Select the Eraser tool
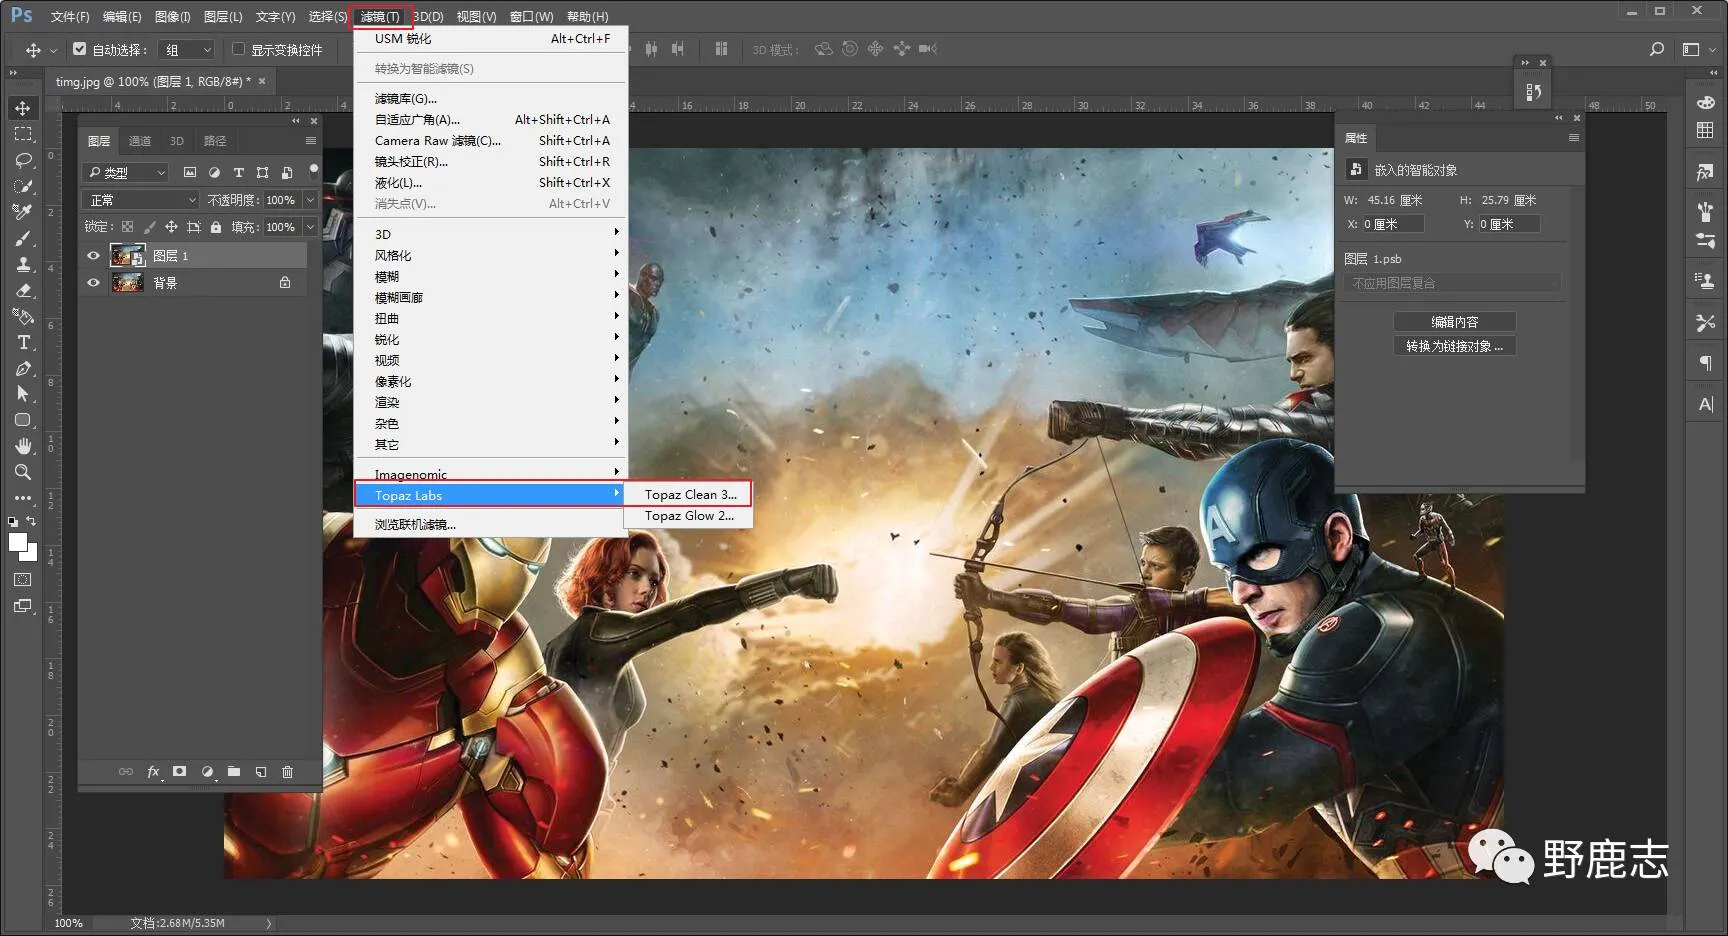The width and height of the screenshot is (1728, 936). (x=23, y=290)
